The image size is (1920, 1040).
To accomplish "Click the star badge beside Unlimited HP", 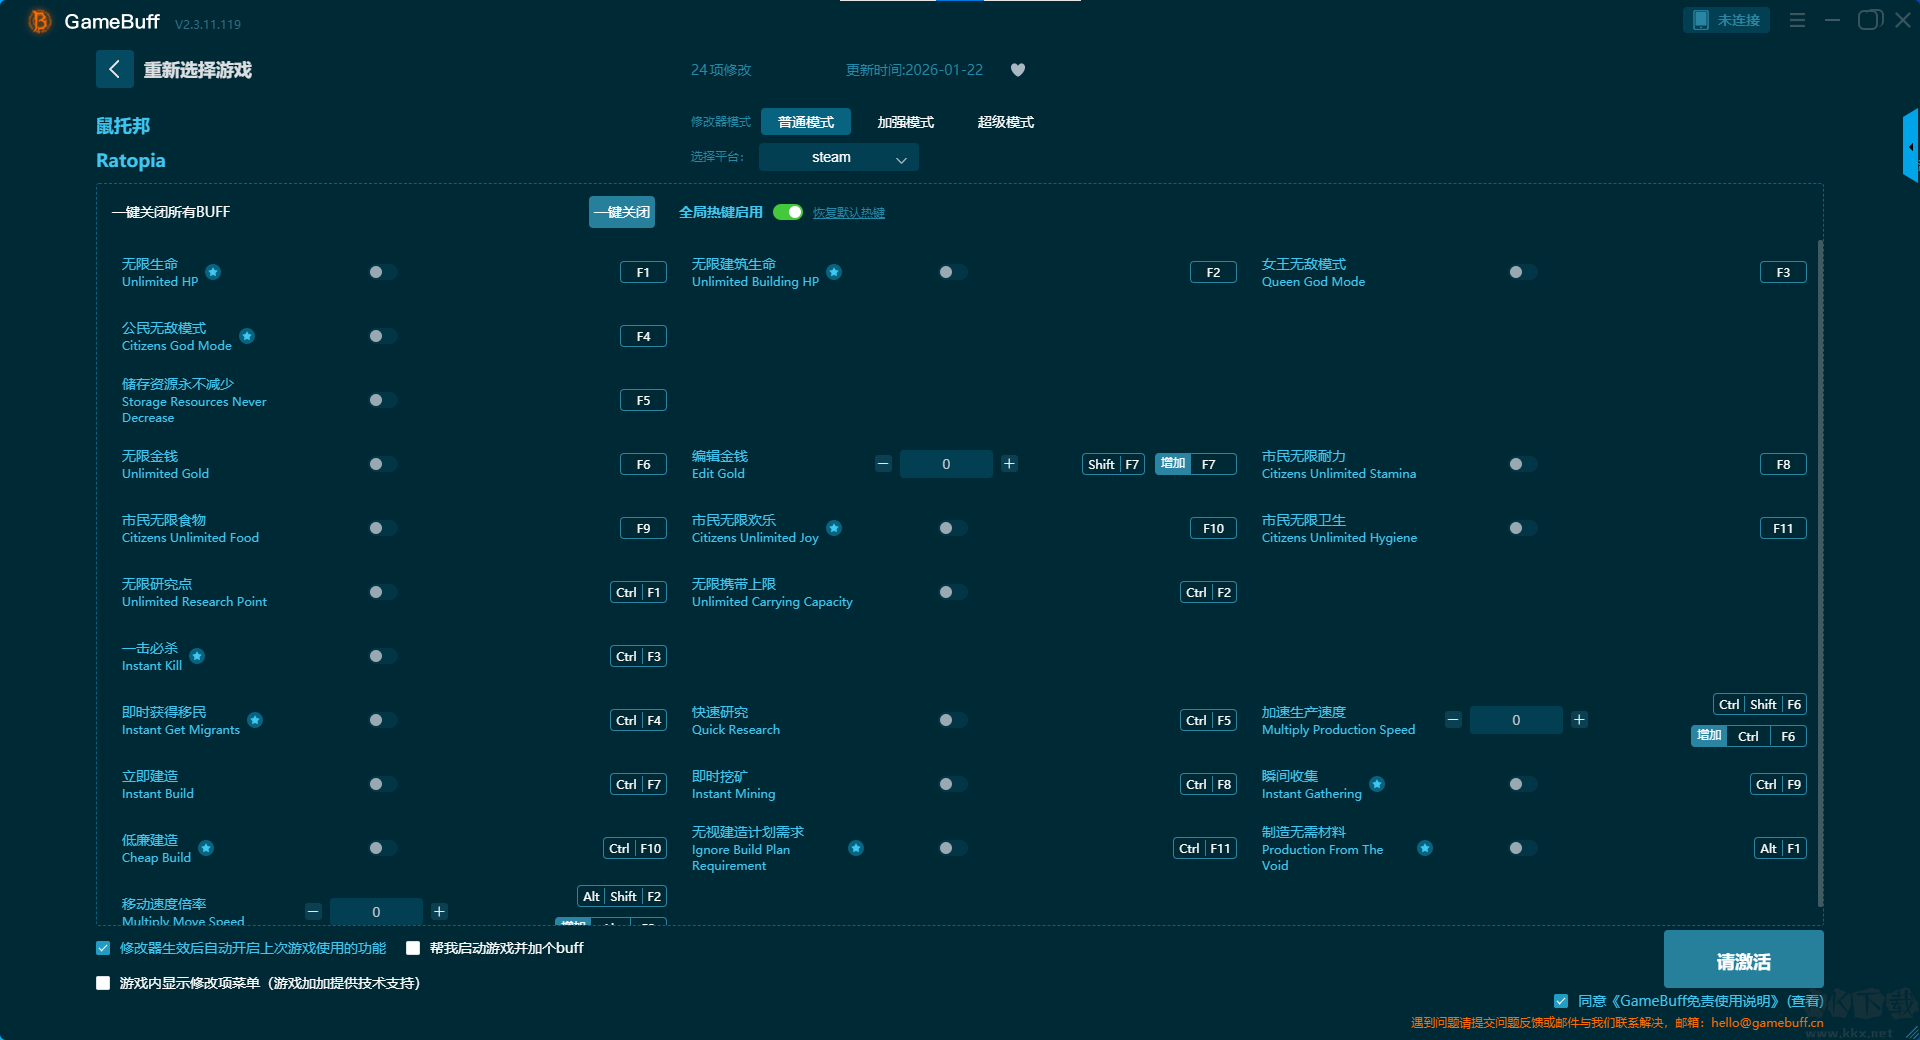I will pyautogui.click(x=213, y=272).
